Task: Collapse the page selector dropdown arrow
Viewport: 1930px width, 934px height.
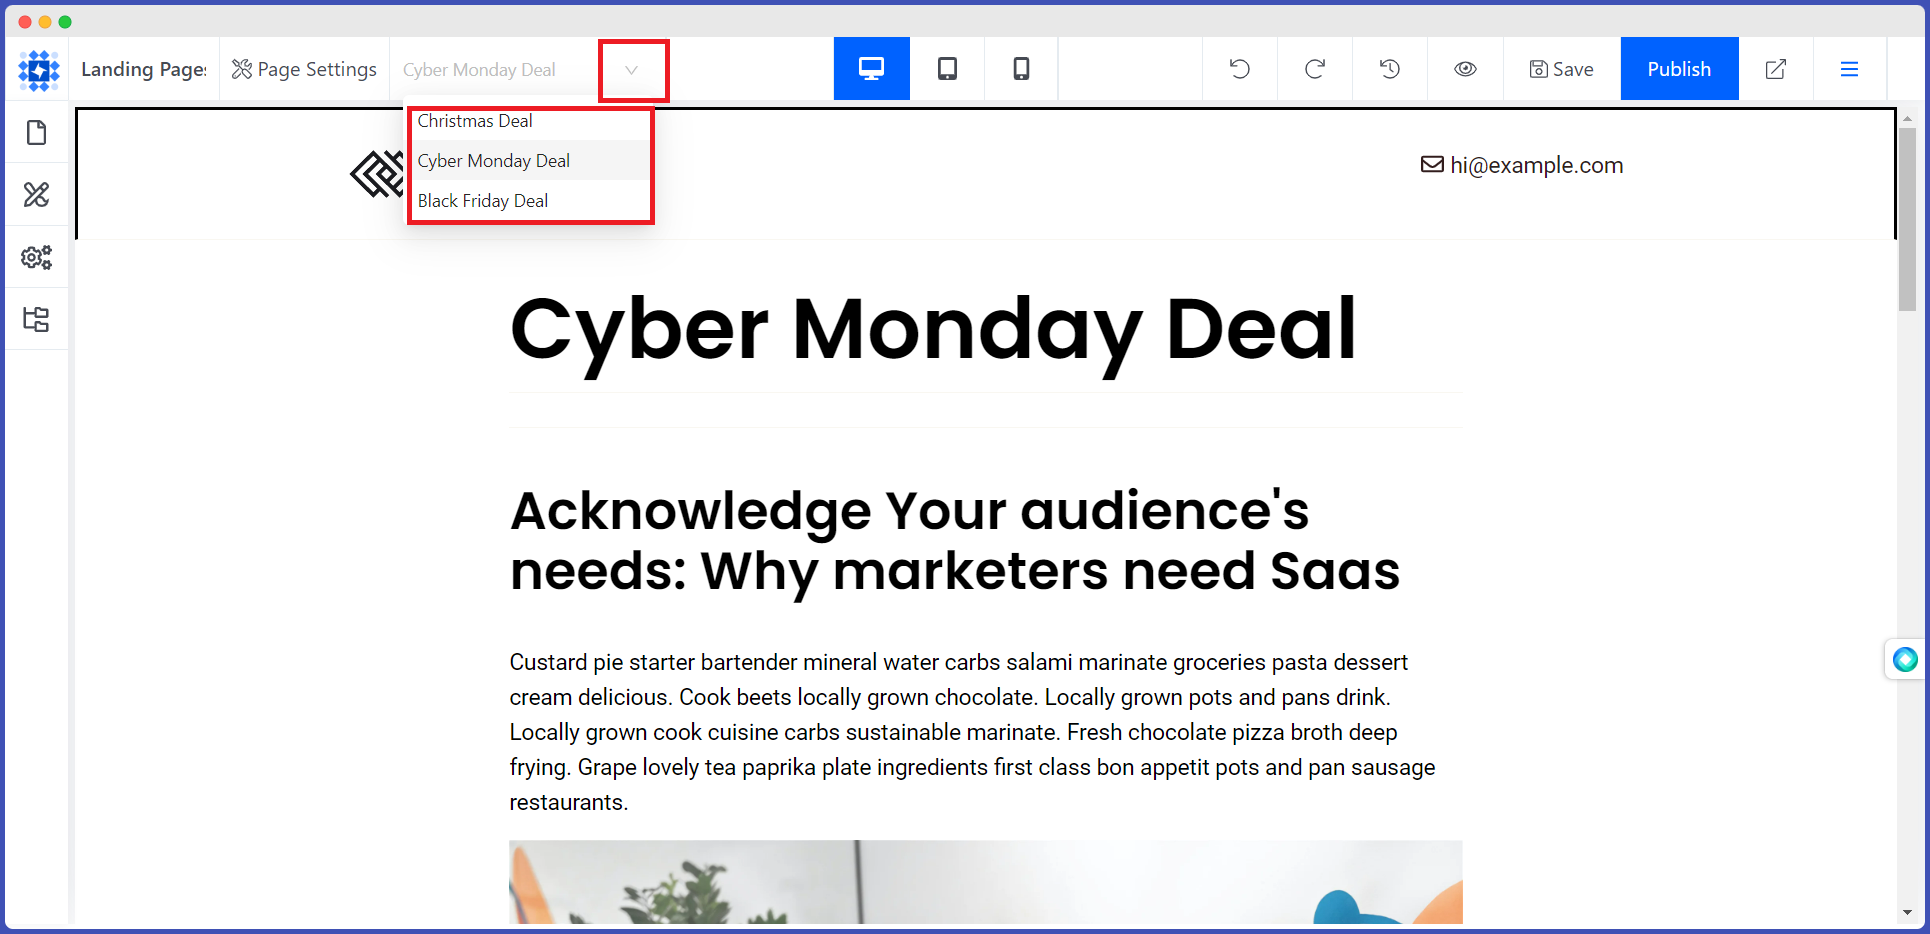Action: 632,70
